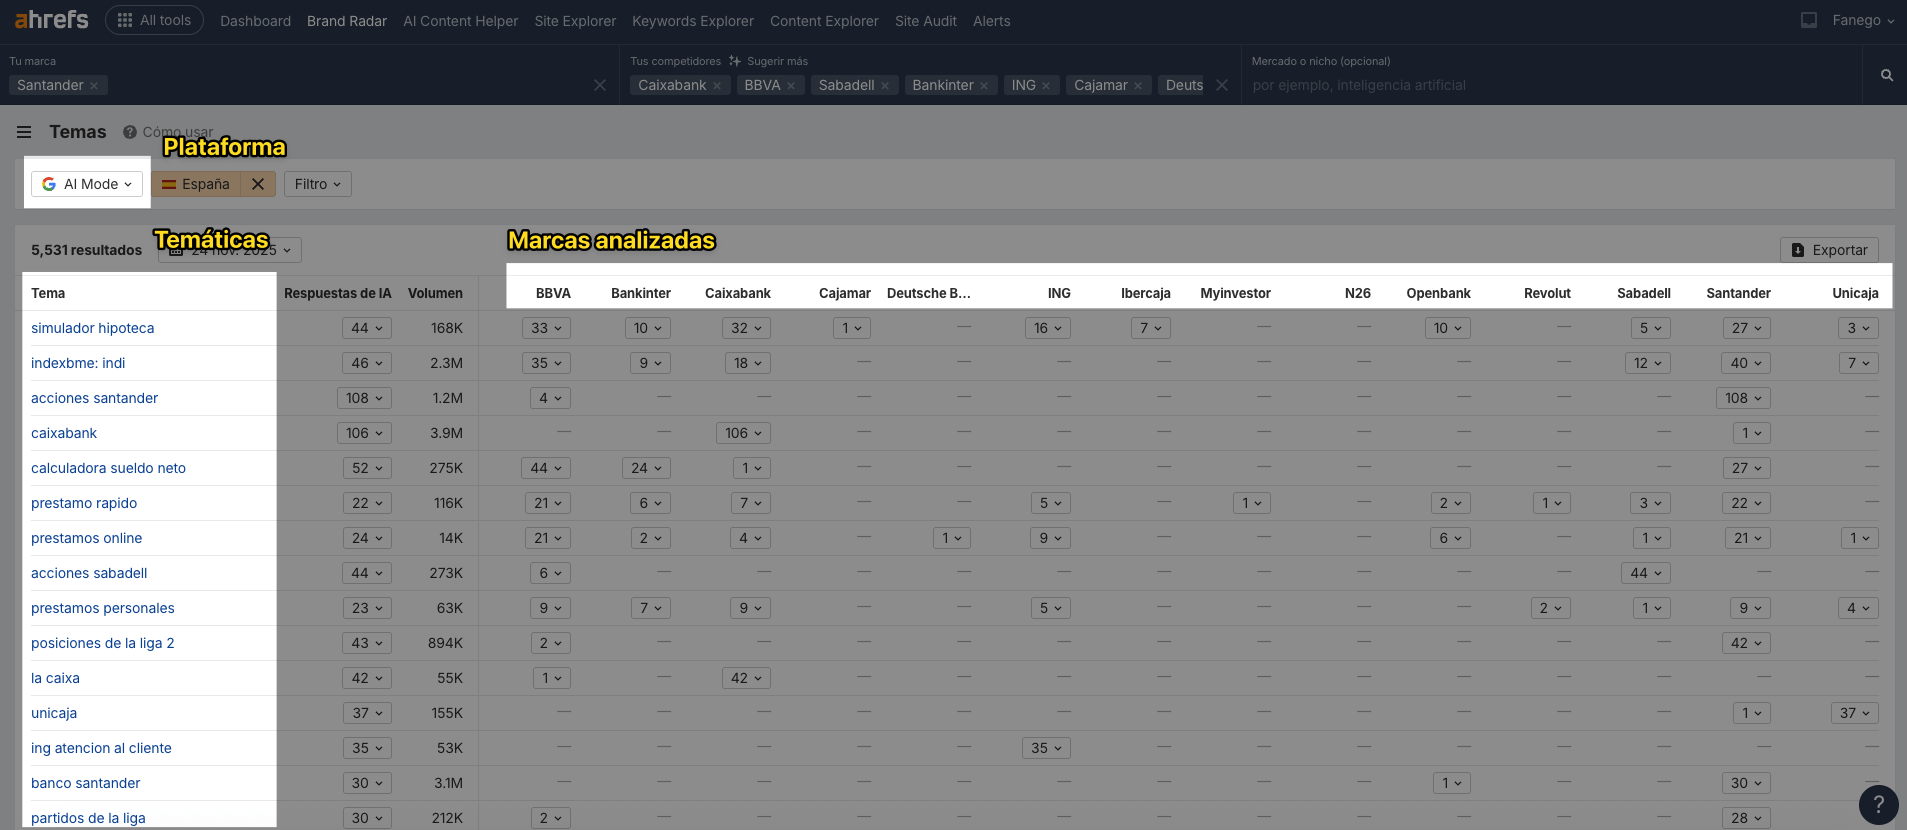Image resolution: width=1907 pixels, height=830 pixels.
Task: Click the Sugerir más sparkle icon
Action: pyautogui.click(x=735, y=61)
